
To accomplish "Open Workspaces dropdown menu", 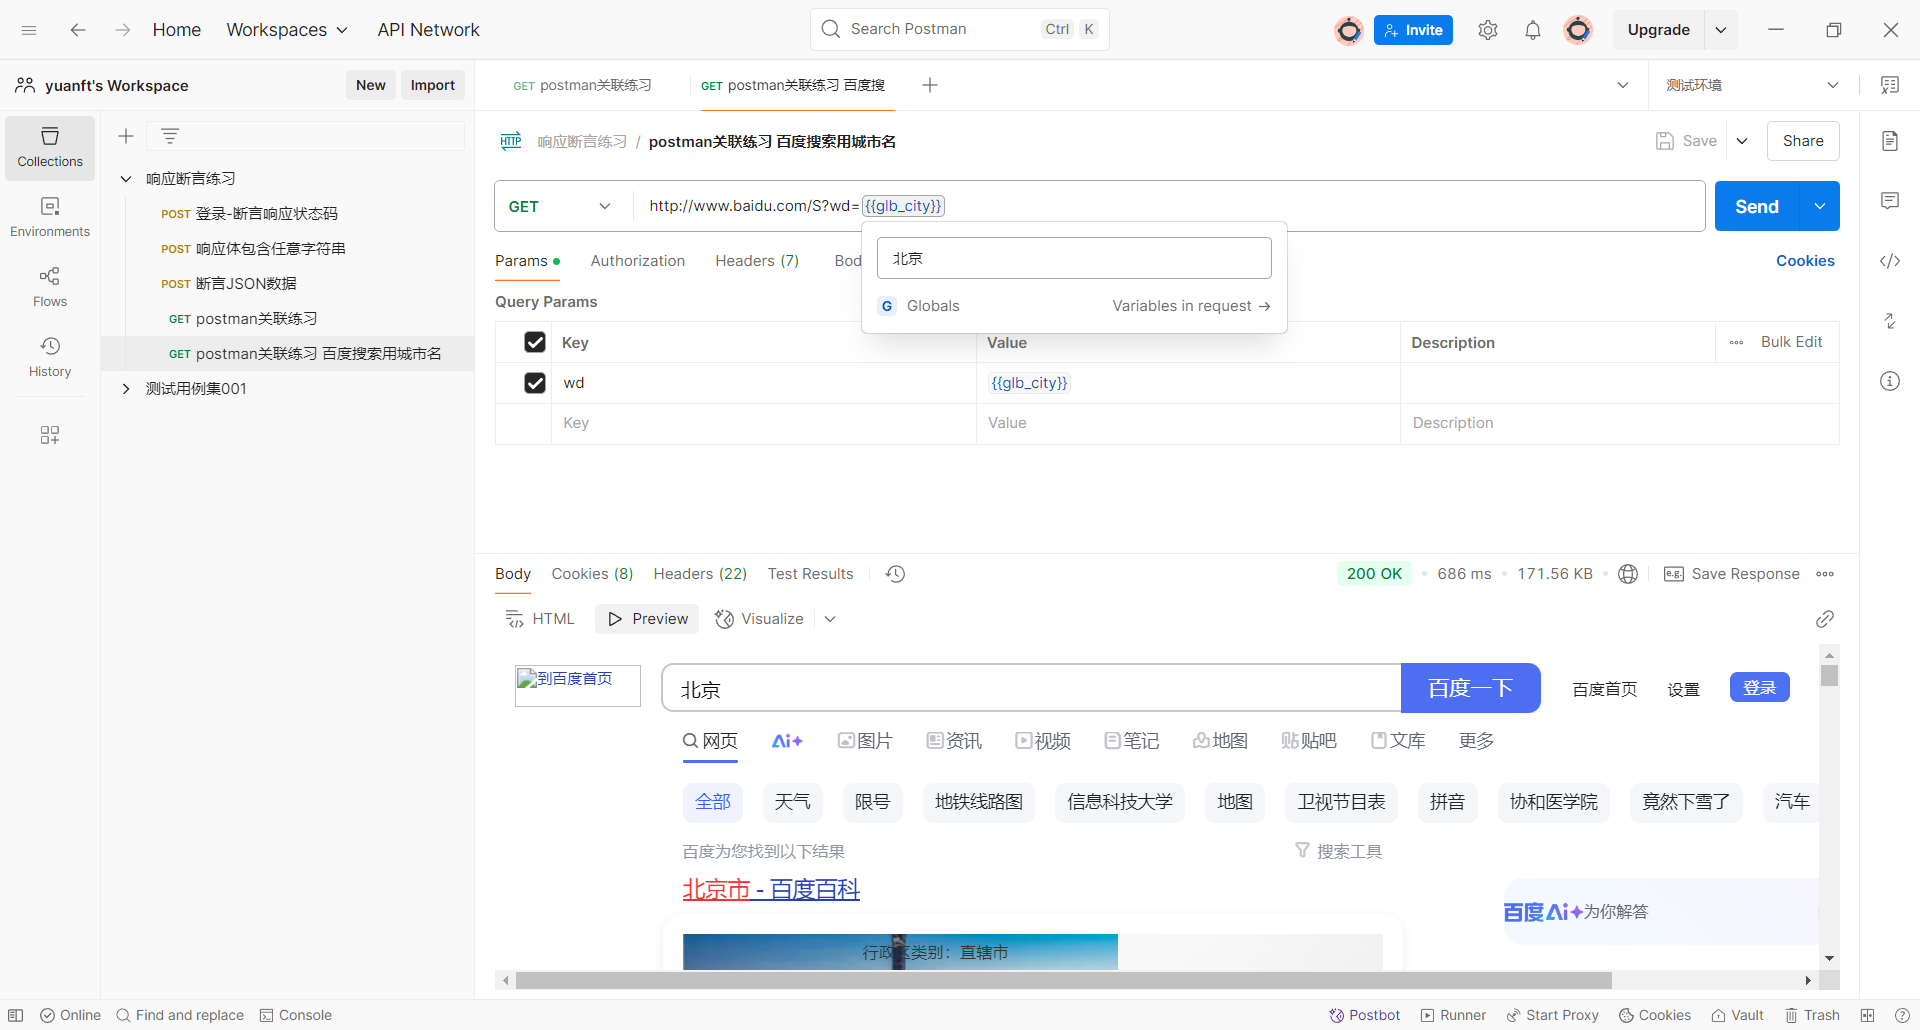I will tap(287, 30).
